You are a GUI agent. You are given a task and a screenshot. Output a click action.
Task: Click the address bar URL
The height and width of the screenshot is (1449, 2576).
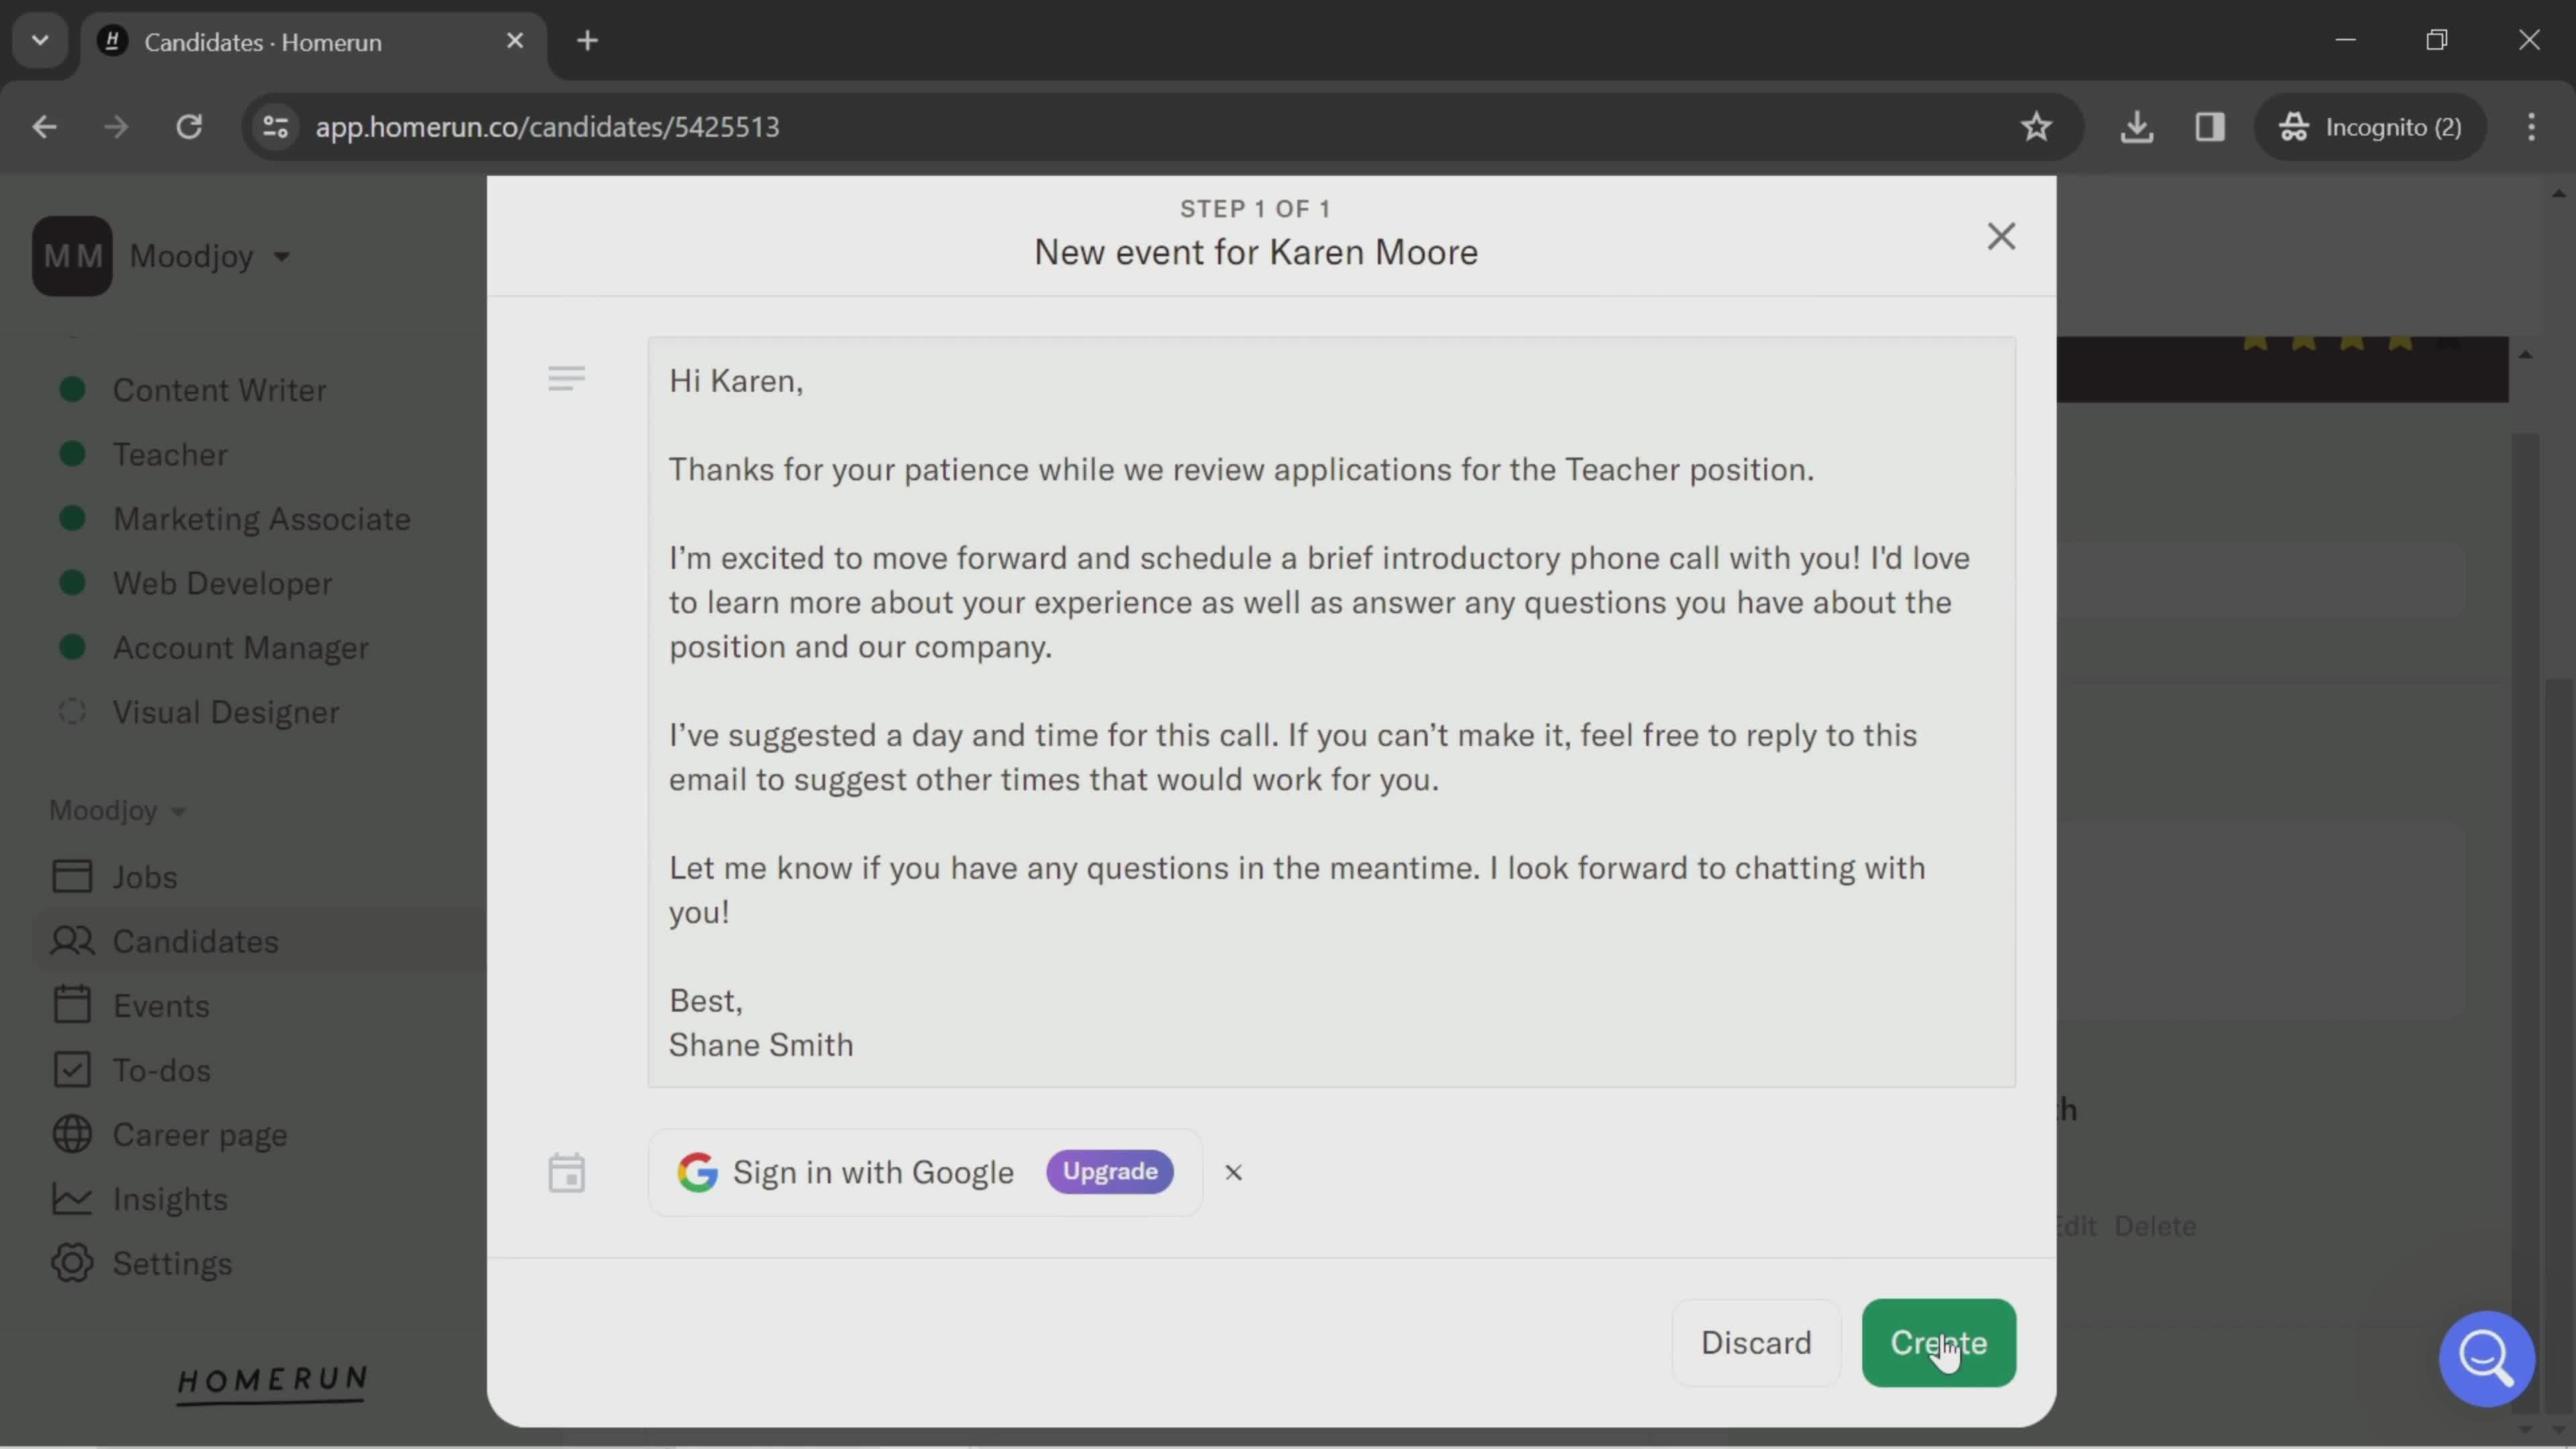[547, 127]
